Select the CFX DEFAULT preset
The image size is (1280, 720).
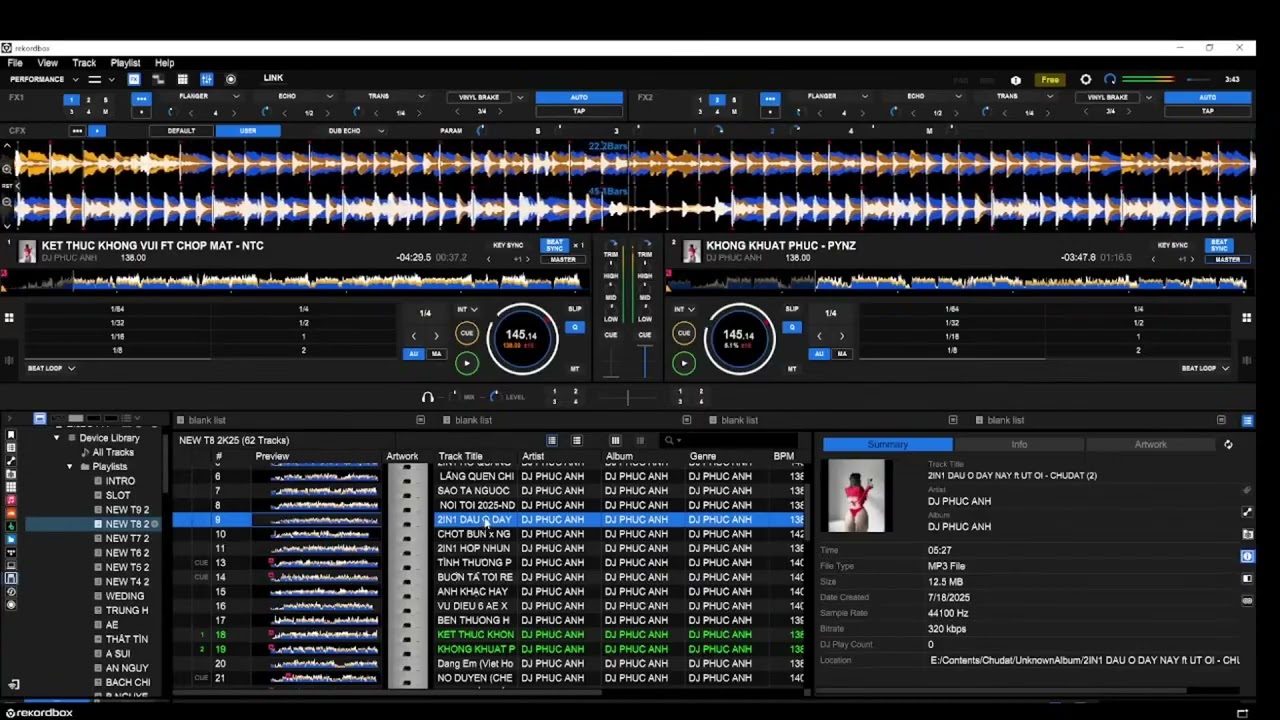181,131
